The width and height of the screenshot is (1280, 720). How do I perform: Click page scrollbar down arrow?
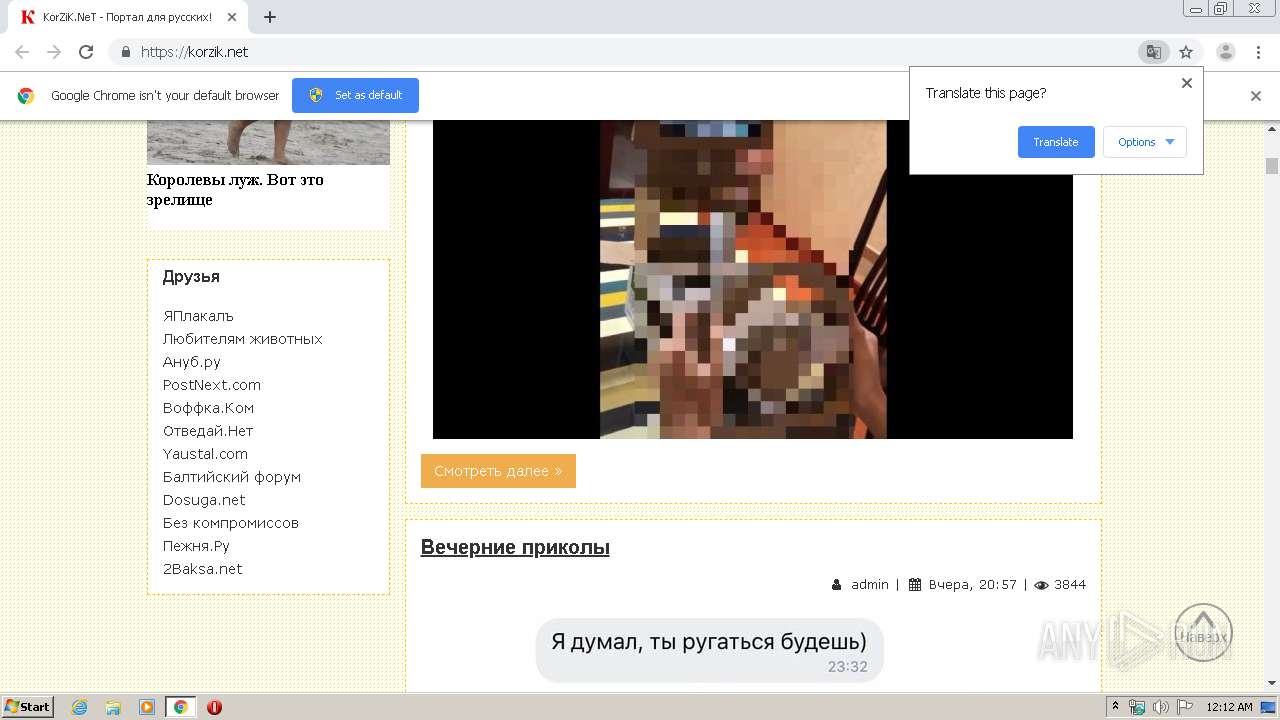click(1272, 684)
